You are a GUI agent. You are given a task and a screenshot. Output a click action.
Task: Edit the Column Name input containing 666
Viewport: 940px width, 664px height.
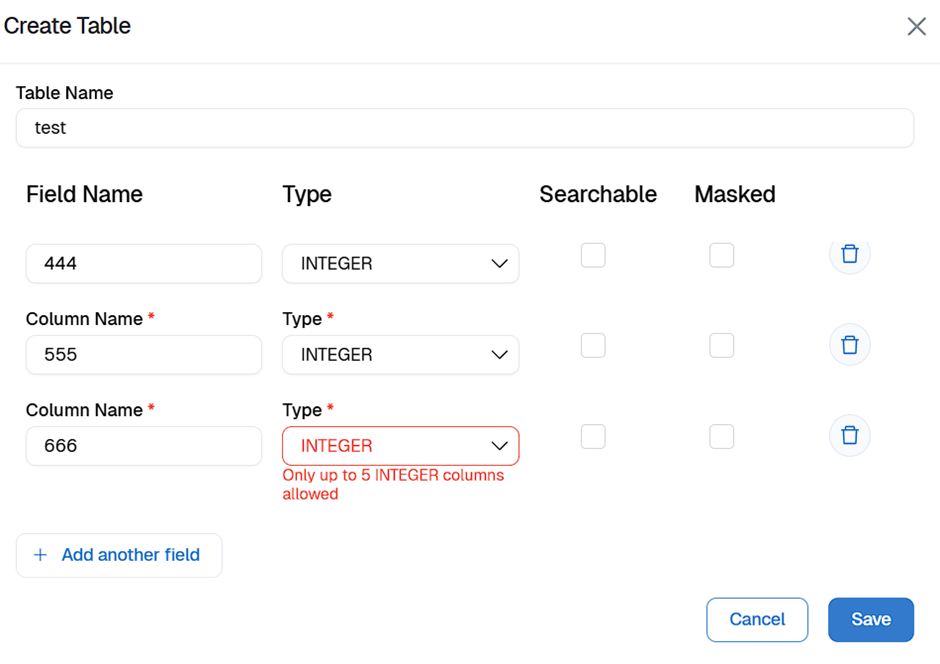coord(143,446)
